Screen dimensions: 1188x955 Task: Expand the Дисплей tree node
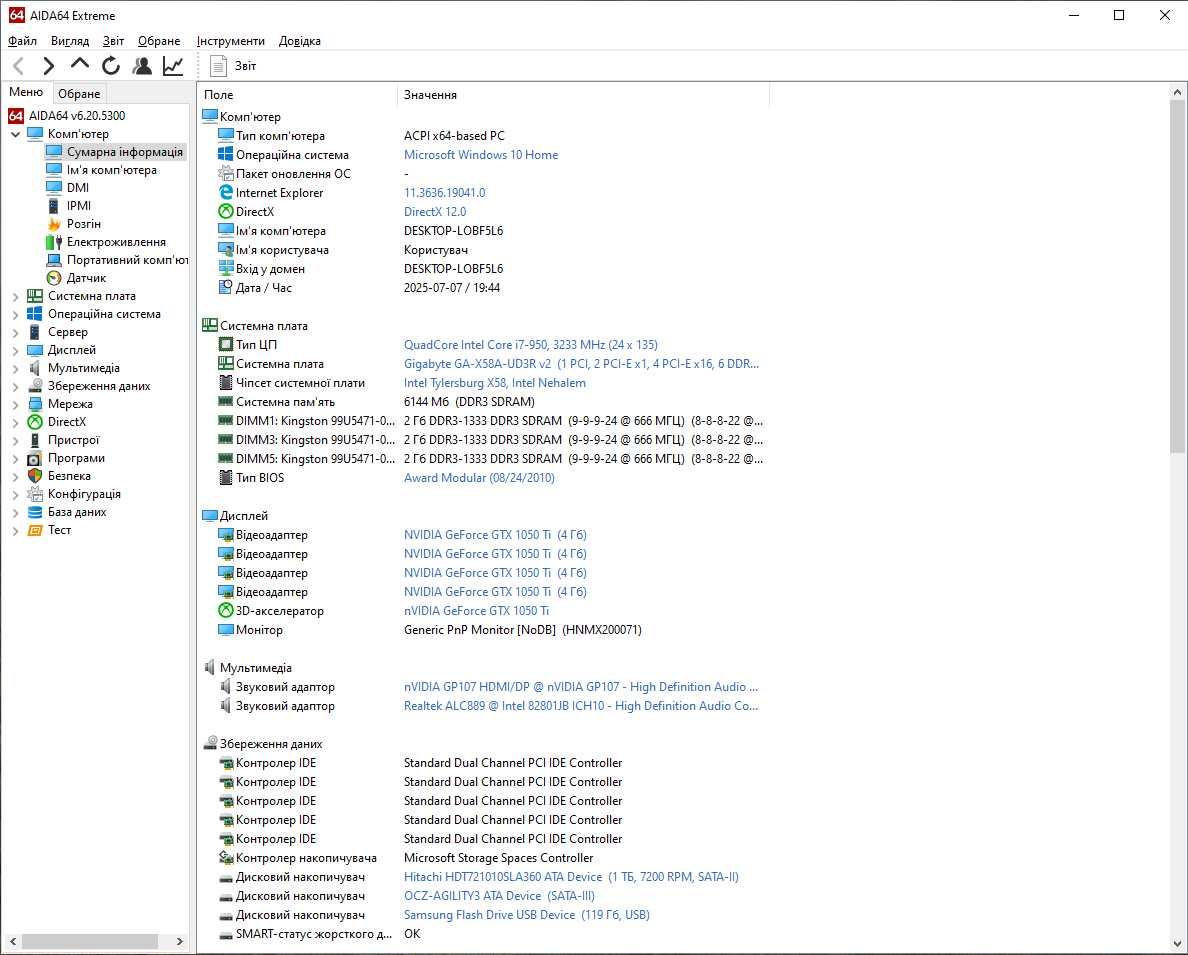coord(15,350)
